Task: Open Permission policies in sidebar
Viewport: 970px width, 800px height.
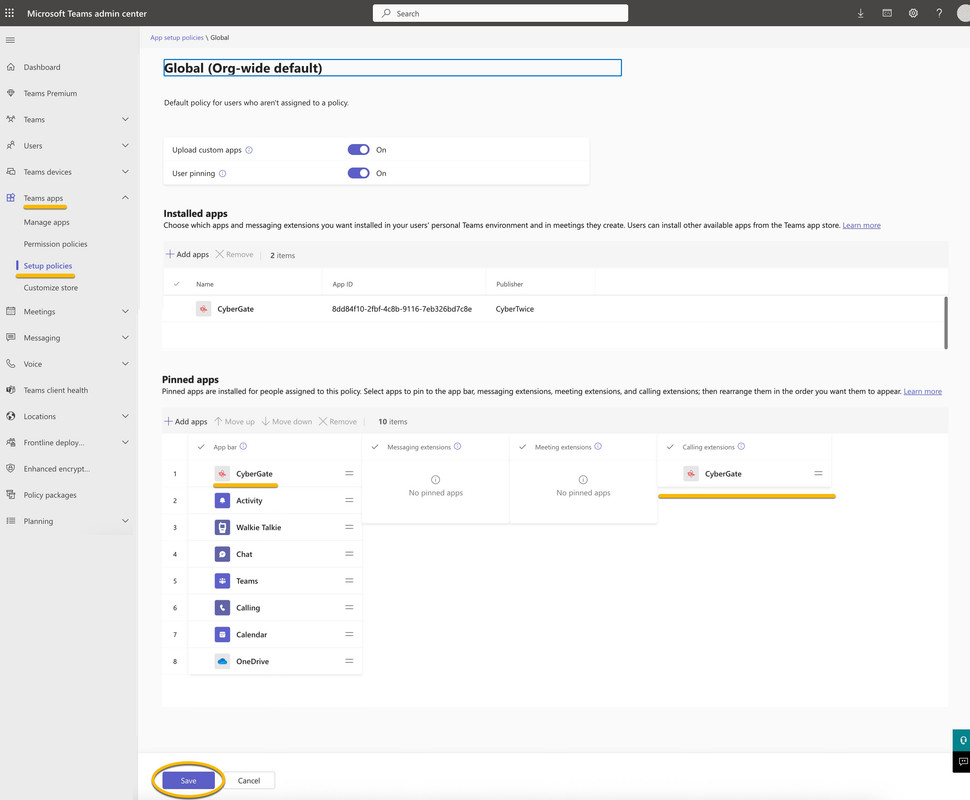Action: point(56,244)
